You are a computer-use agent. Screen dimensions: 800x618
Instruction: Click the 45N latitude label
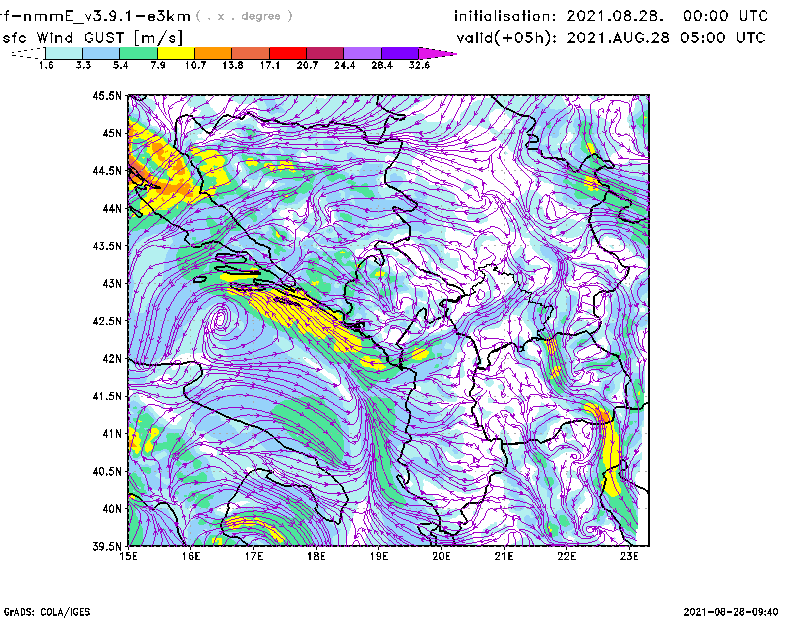pyautogui.click(x=112, y=133)
